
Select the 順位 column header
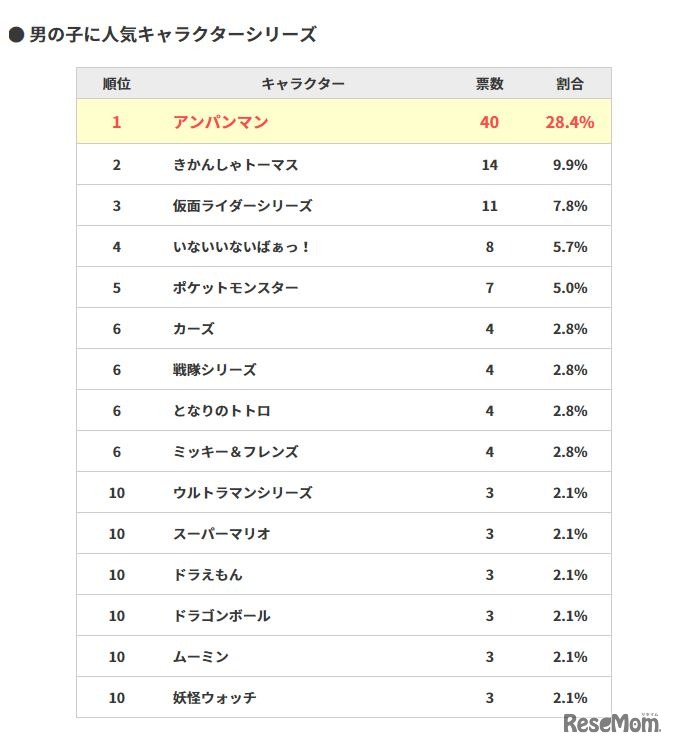click(x=117, y=84)
